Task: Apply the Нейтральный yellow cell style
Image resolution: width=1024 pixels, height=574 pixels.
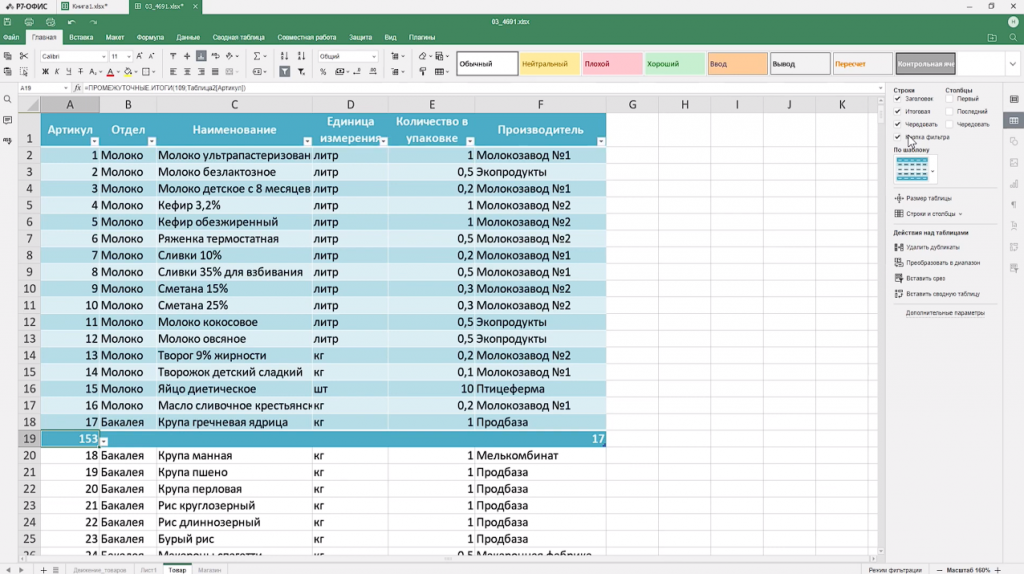Action: pos(549,64)
